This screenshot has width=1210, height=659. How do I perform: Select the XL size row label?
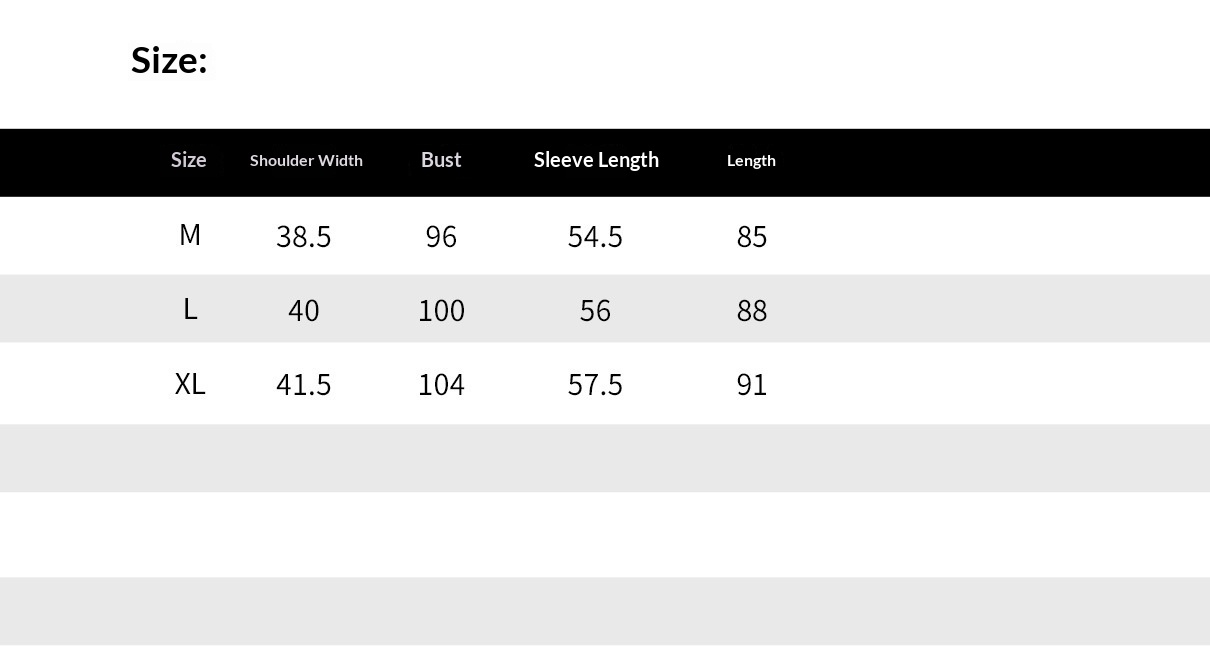tap(190, 384)
